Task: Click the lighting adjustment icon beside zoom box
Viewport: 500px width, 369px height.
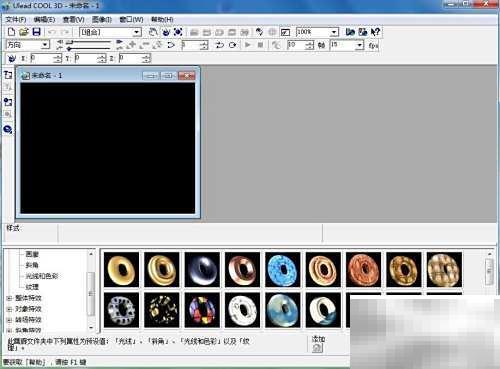Action: click(x=259, y=32)
